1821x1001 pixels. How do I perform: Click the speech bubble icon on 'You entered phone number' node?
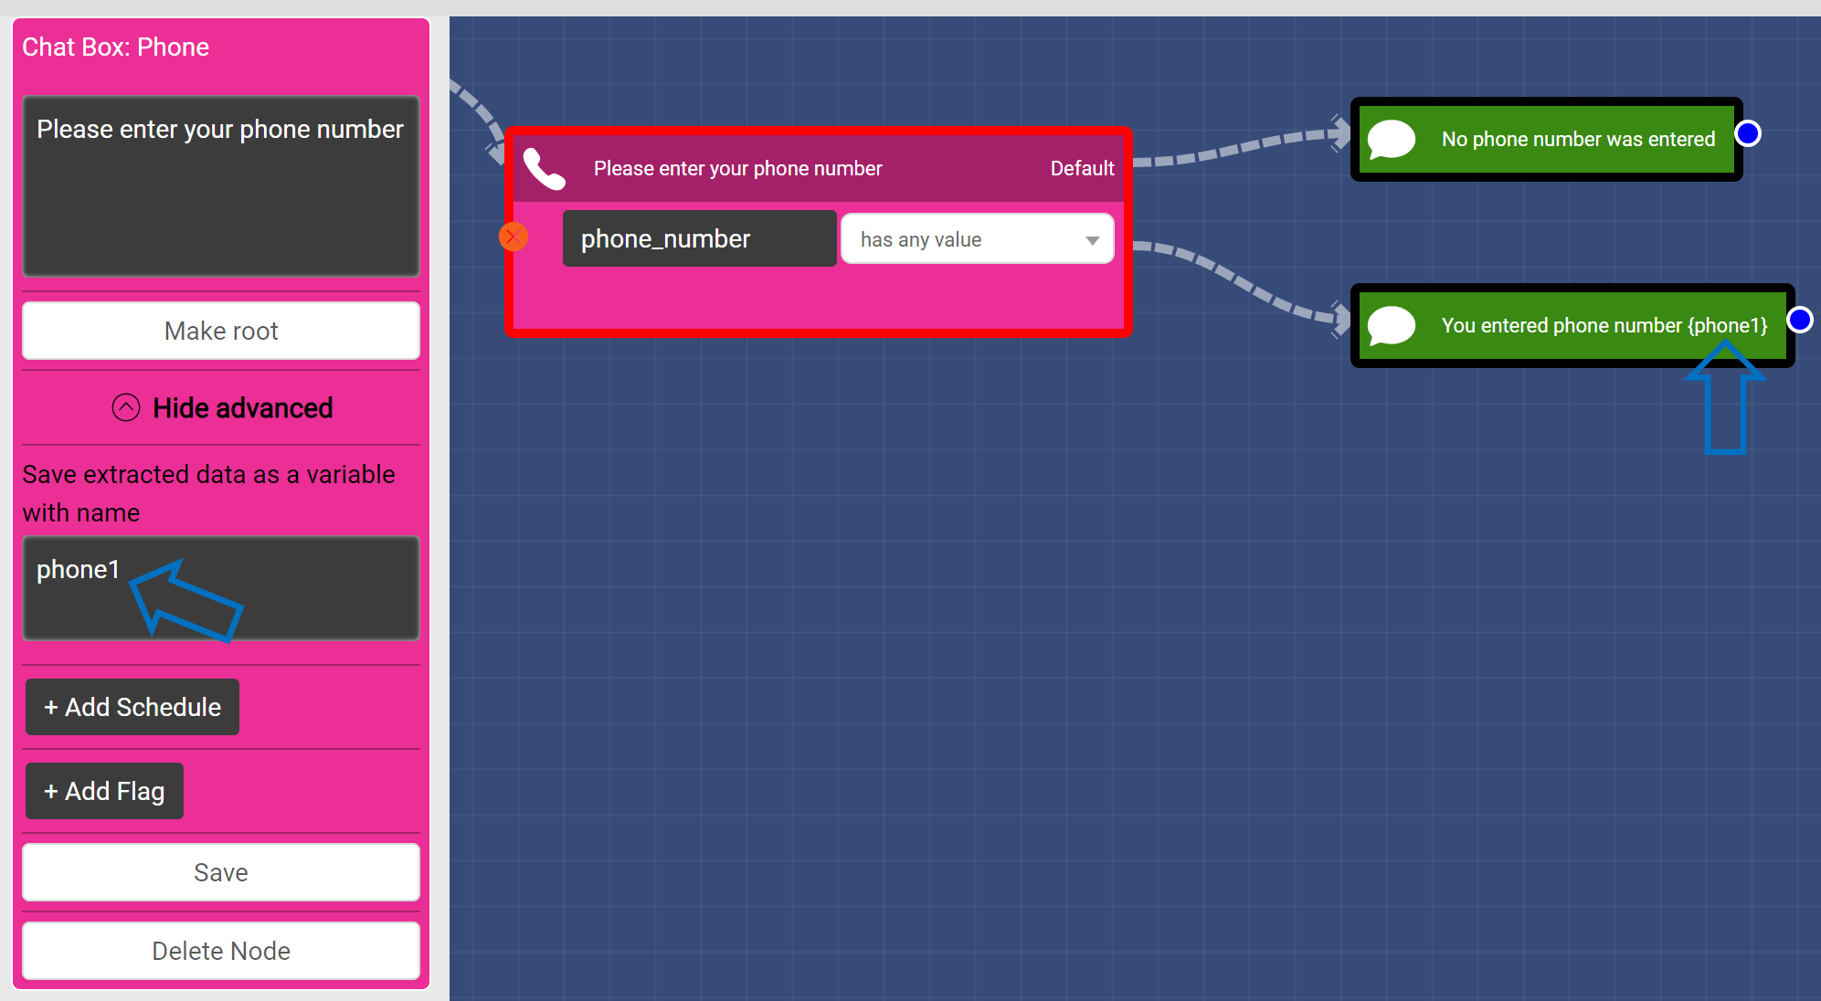click(1391, 326)
